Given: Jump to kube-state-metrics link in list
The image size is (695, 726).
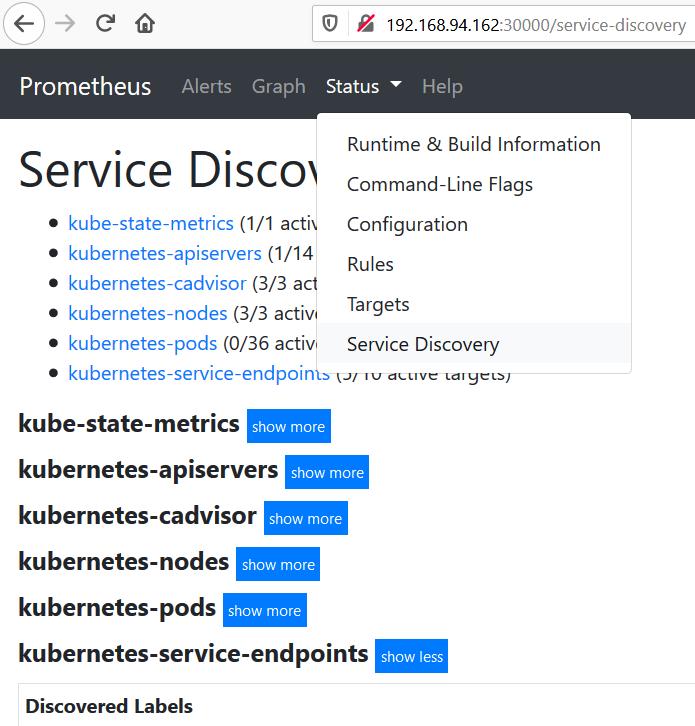Looking at the screenshot, I should (x=151, y=224).
